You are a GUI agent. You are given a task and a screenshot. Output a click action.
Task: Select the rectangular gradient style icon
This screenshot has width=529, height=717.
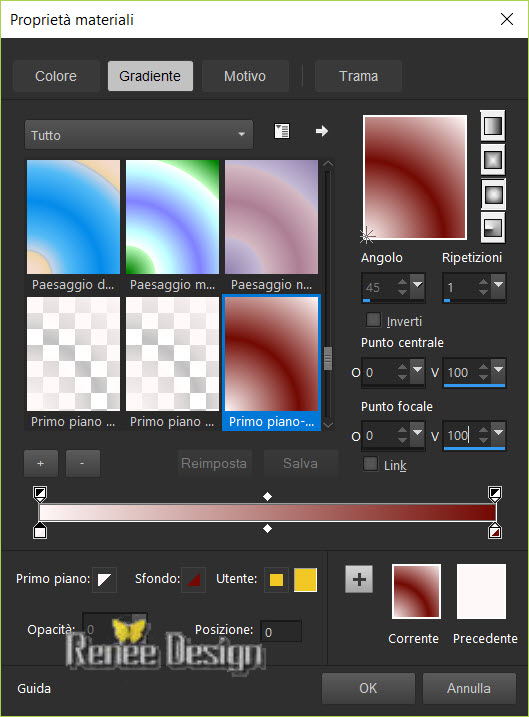point(492,160)
